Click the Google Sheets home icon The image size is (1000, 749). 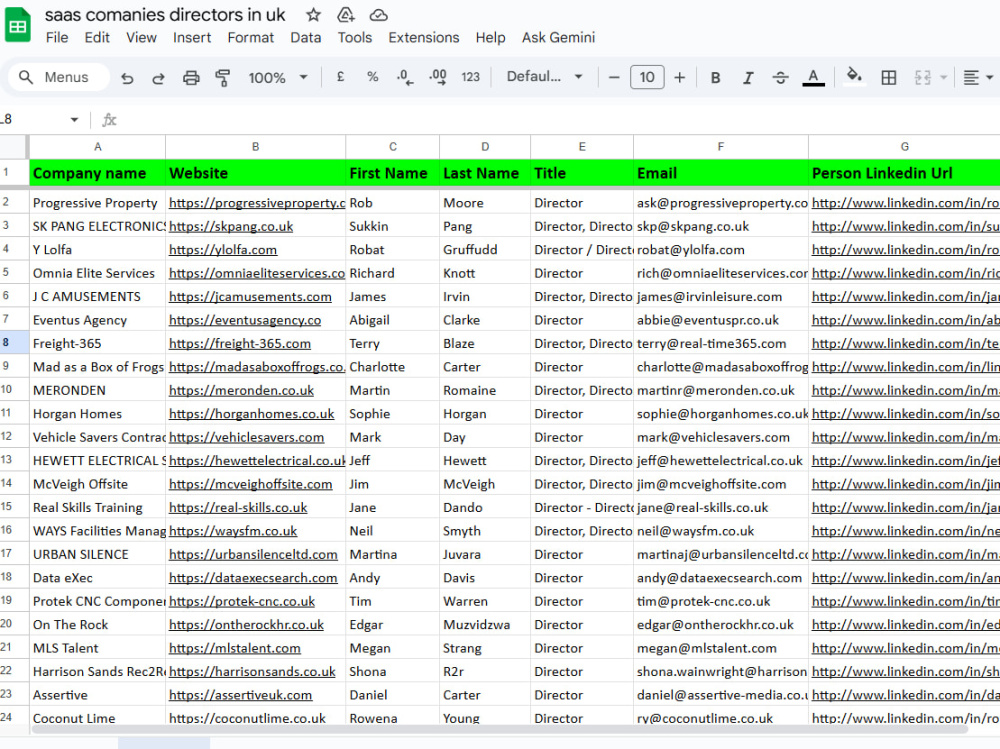coord(17,26)
